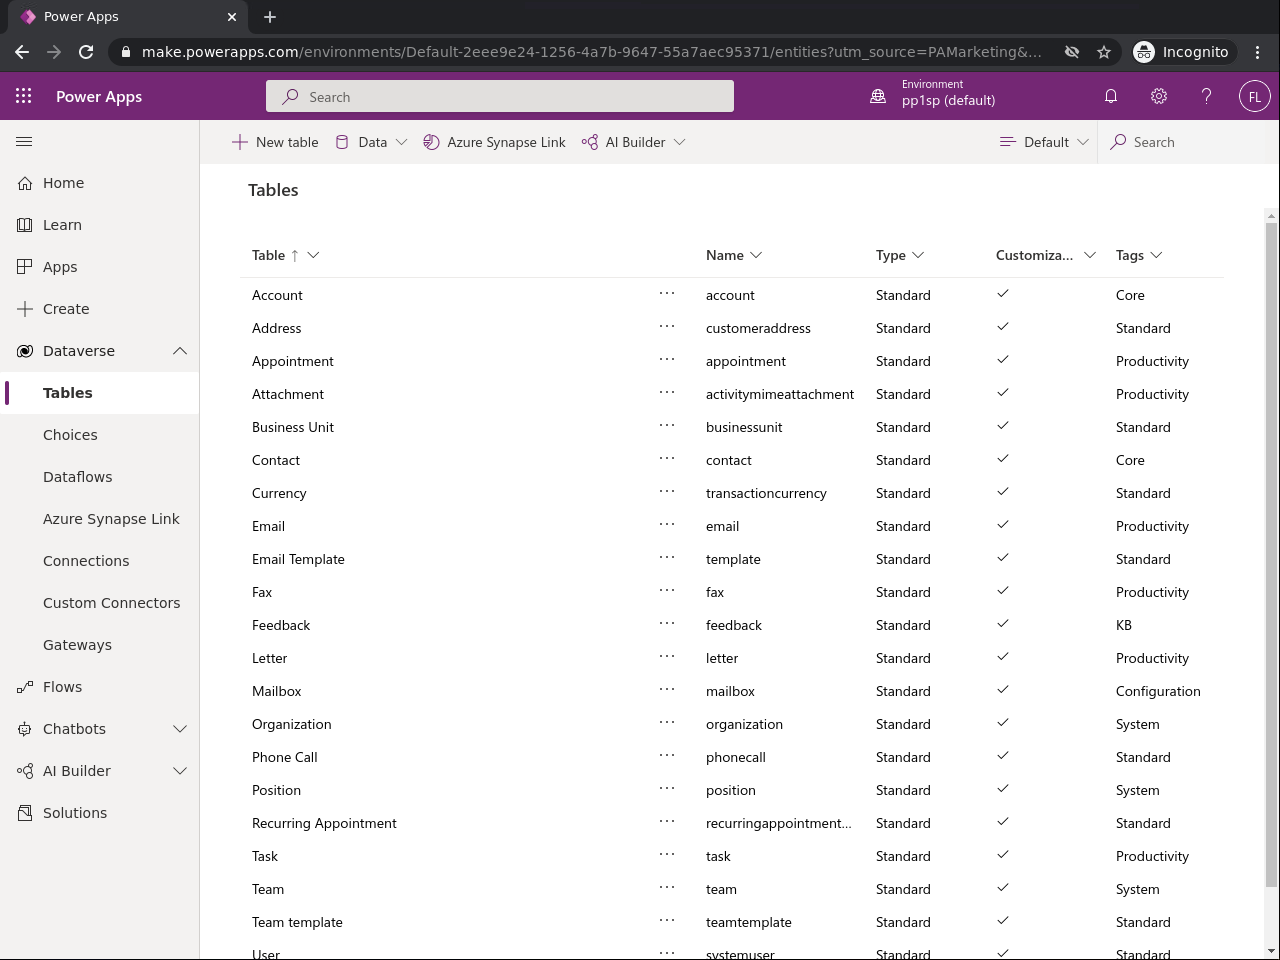Expand the Chatbots section

[180, 729]
